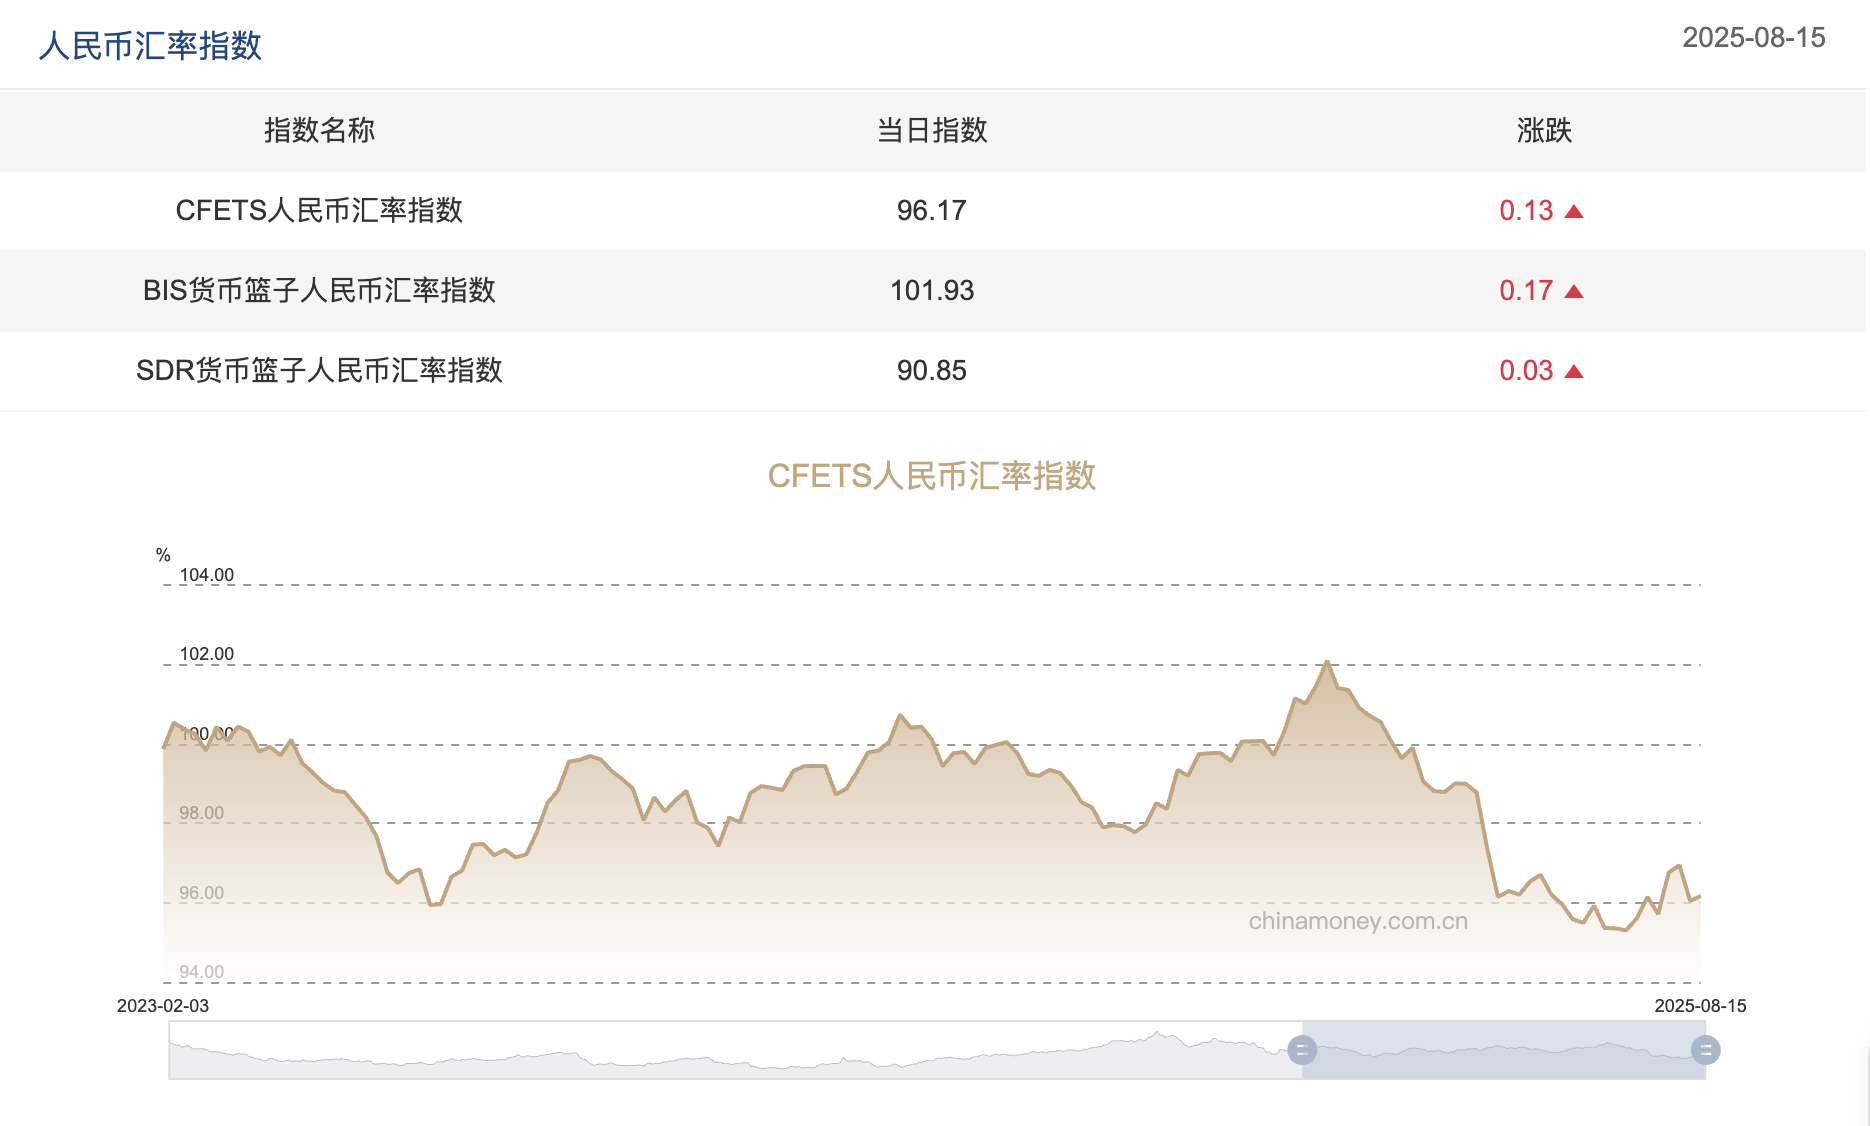Select the SDR货币篮子人民币汇率指数 row name
The image size is (1870, 1126).
(x=319, y=371)
